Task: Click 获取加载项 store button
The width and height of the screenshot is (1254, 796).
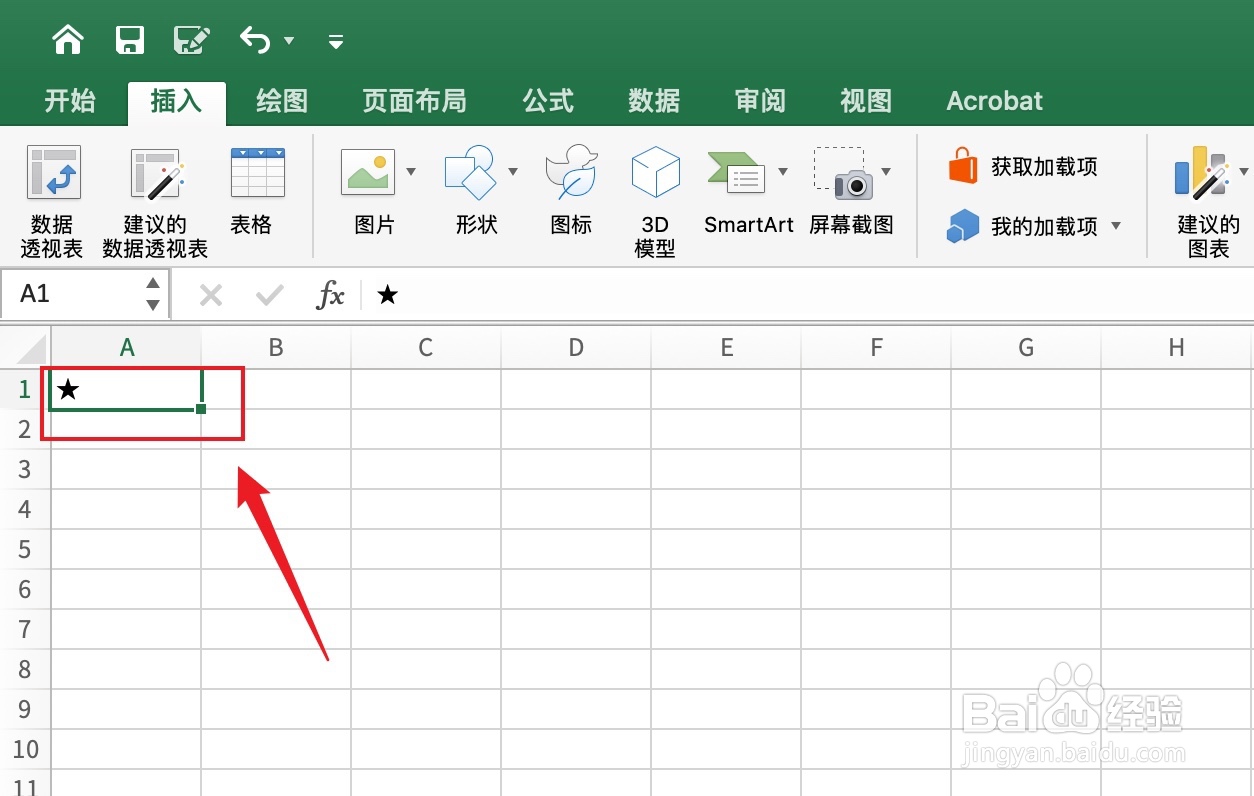Action: [x=1022, y=166]
